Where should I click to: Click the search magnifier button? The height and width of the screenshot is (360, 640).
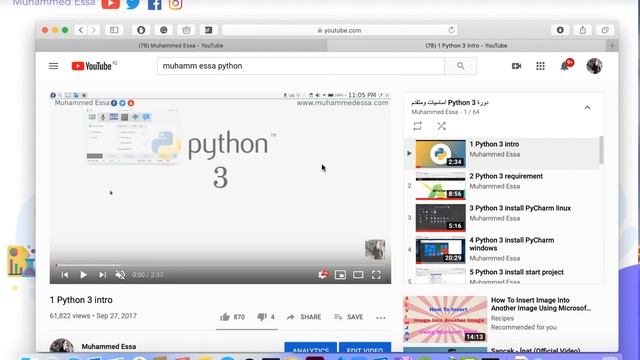tap(460, 66)
